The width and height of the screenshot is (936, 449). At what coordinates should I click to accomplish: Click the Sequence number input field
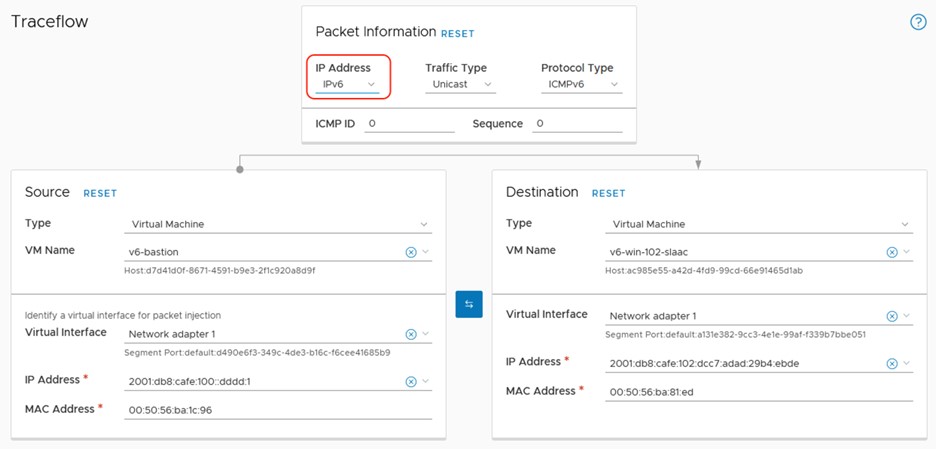[x=577, y=124]
